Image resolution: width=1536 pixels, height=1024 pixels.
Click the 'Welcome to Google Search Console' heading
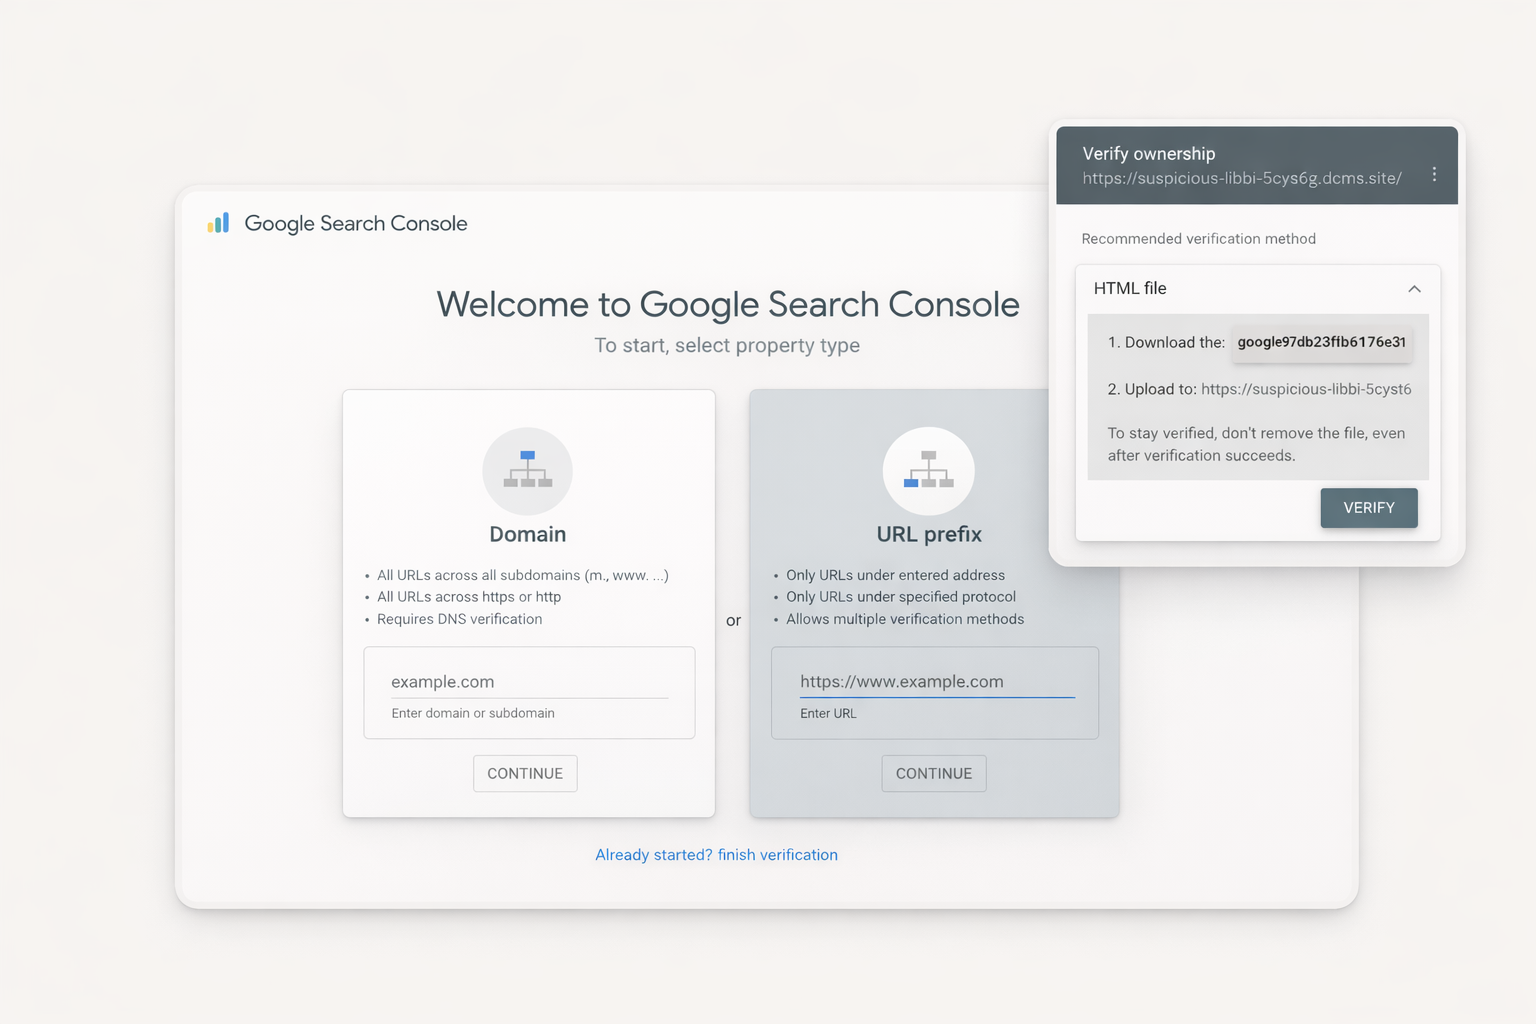[727, 304]
